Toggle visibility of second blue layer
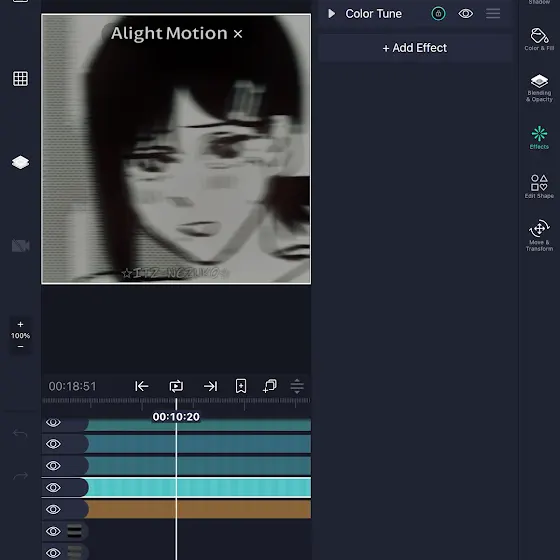The image size is (560, 560). [x=53, y=444]
